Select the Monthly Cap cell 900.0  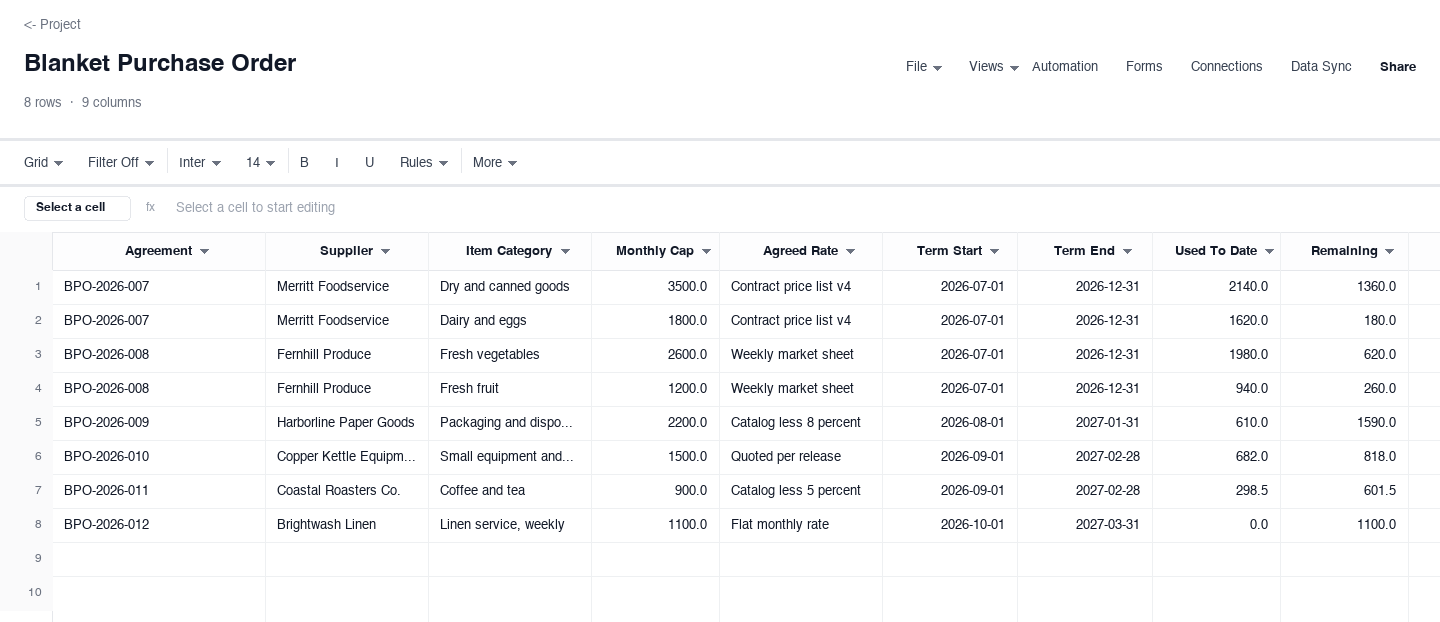(656, 491)
